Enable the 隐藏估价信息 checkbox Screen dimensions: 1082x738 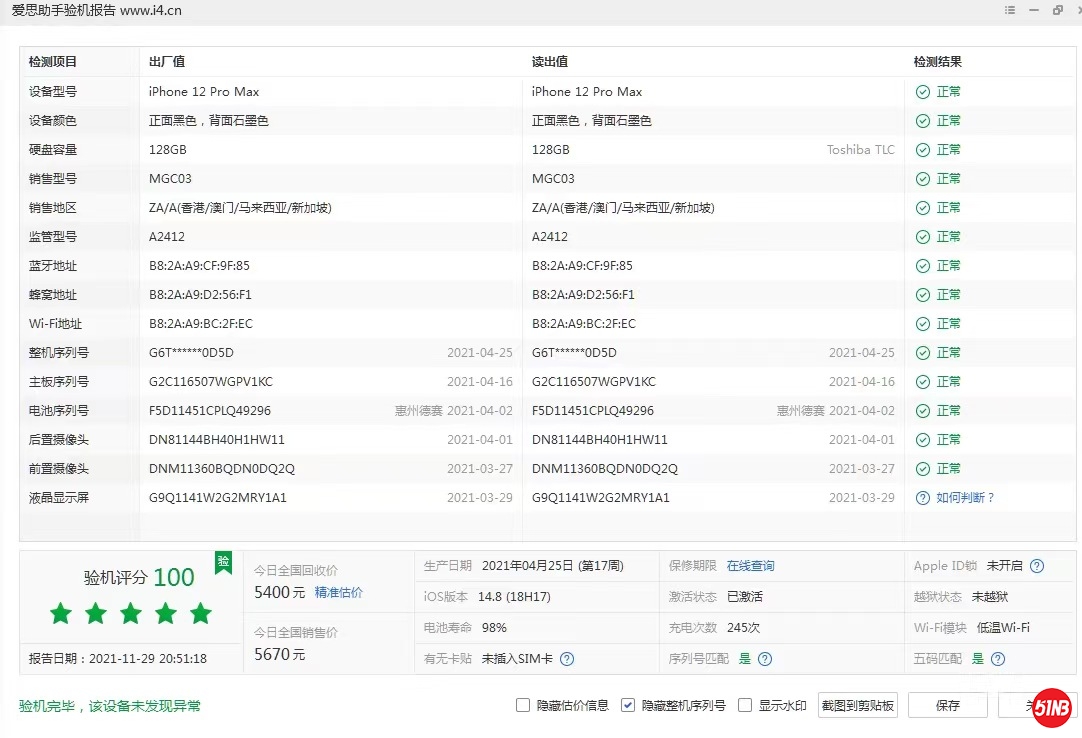[x=523, y=705]
